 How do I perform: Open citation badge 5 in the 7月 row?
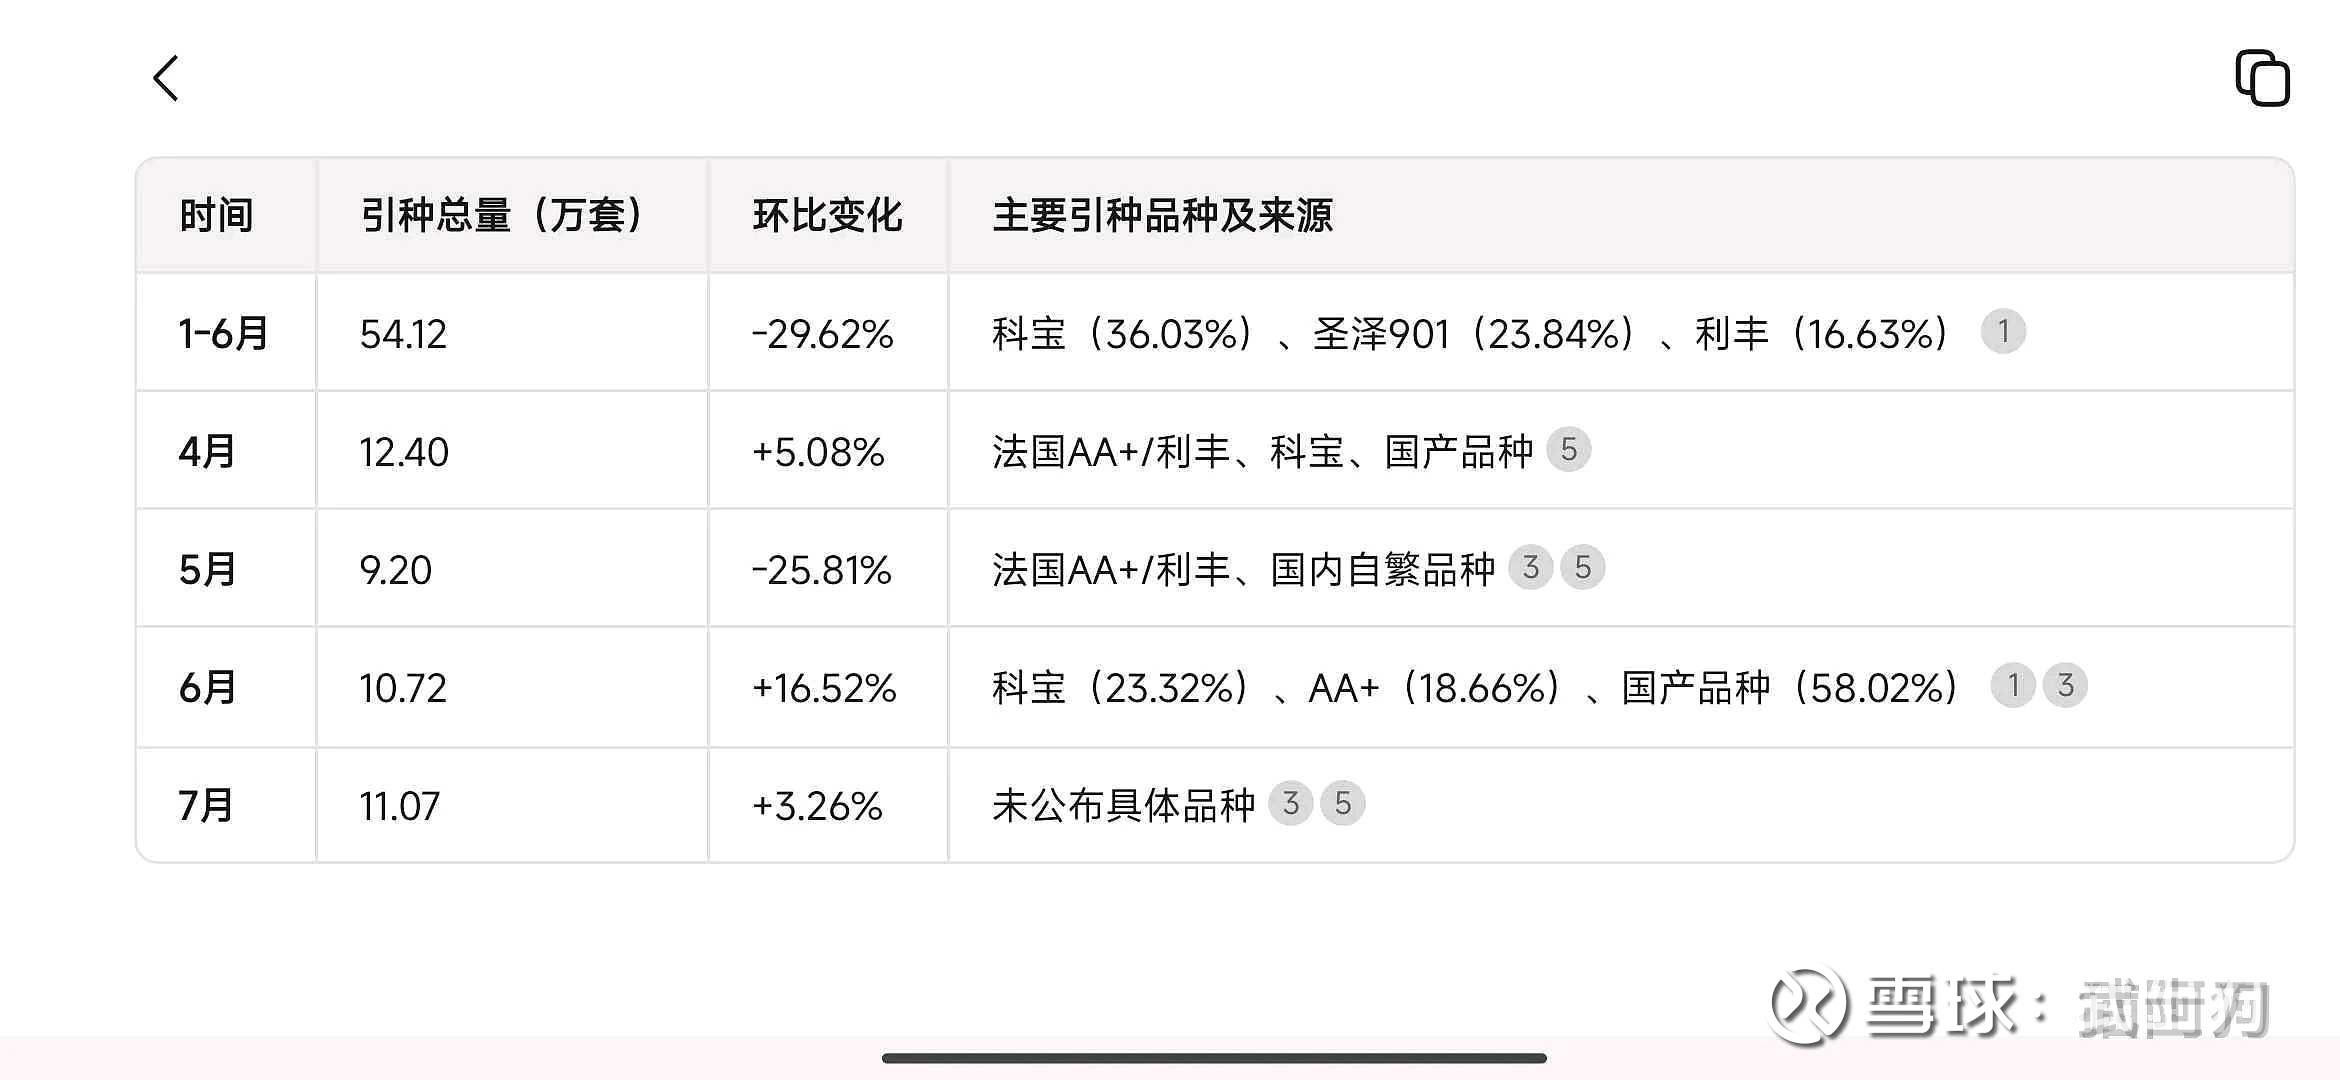(1343, 803)
